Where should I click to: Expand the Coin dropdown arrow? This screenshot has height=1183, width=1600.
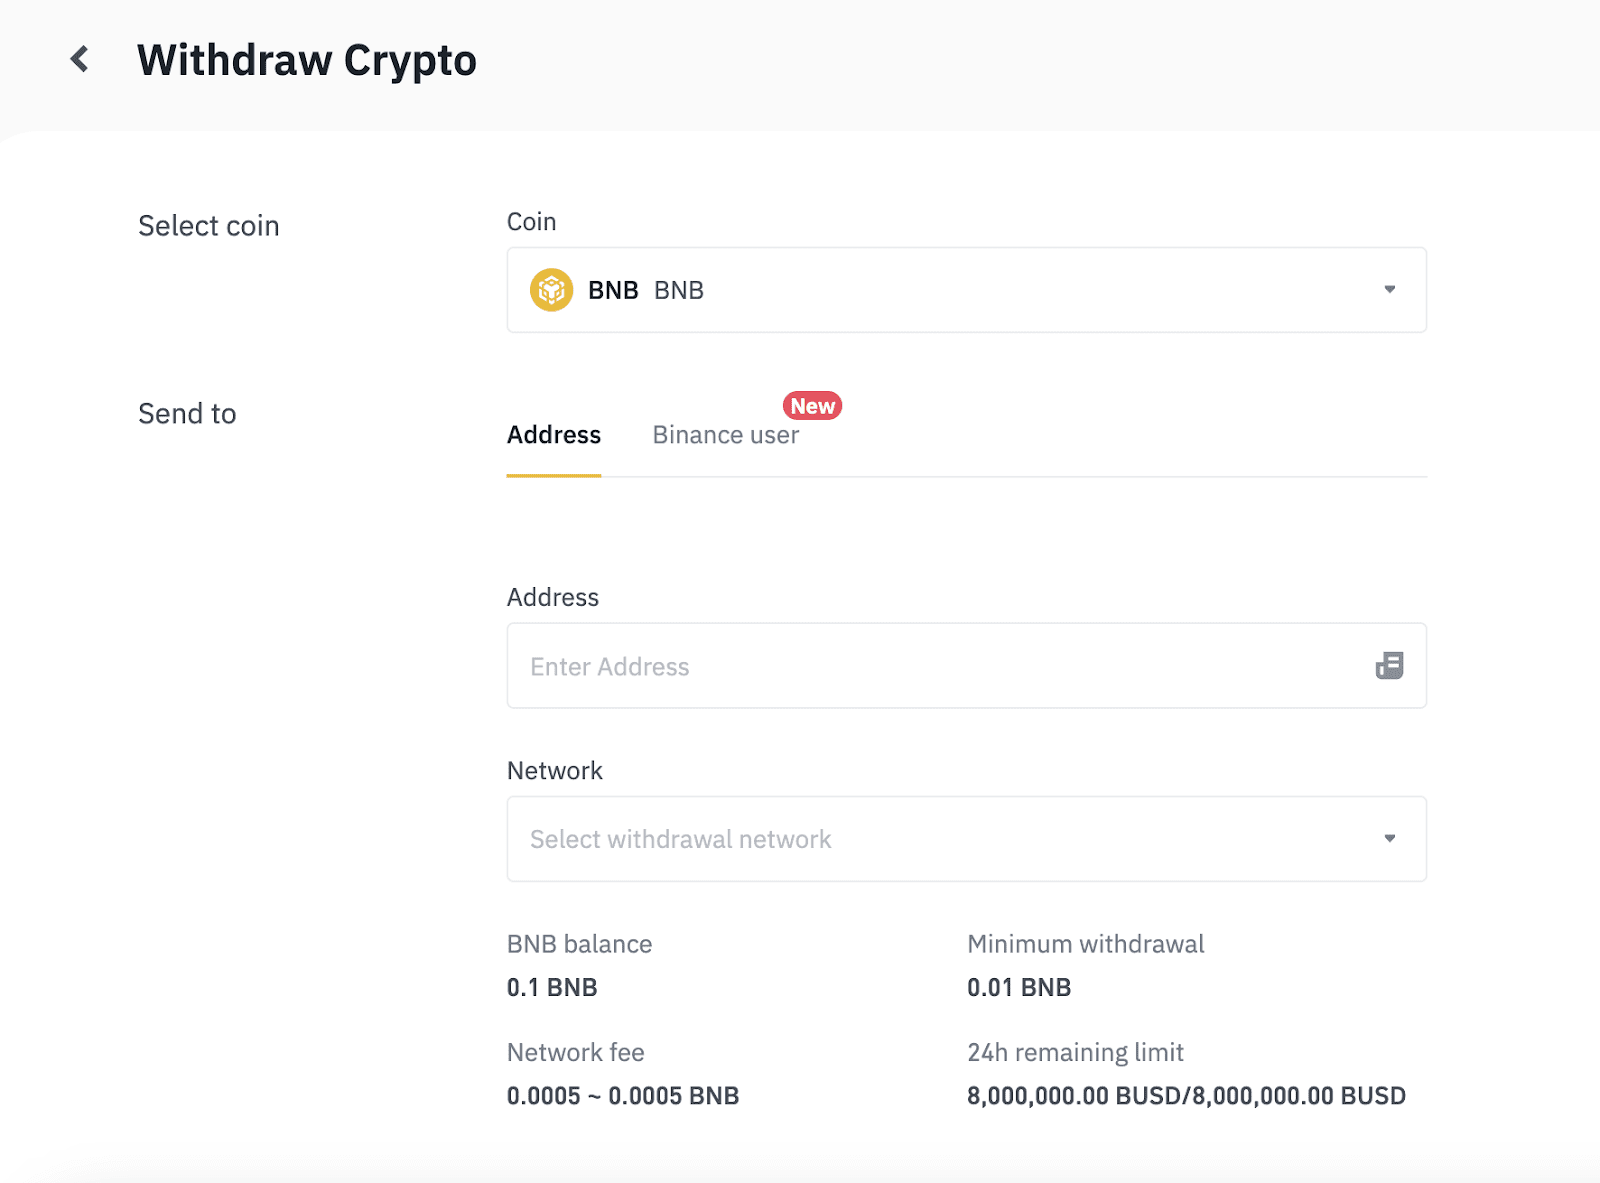[x=1389, y=290]
